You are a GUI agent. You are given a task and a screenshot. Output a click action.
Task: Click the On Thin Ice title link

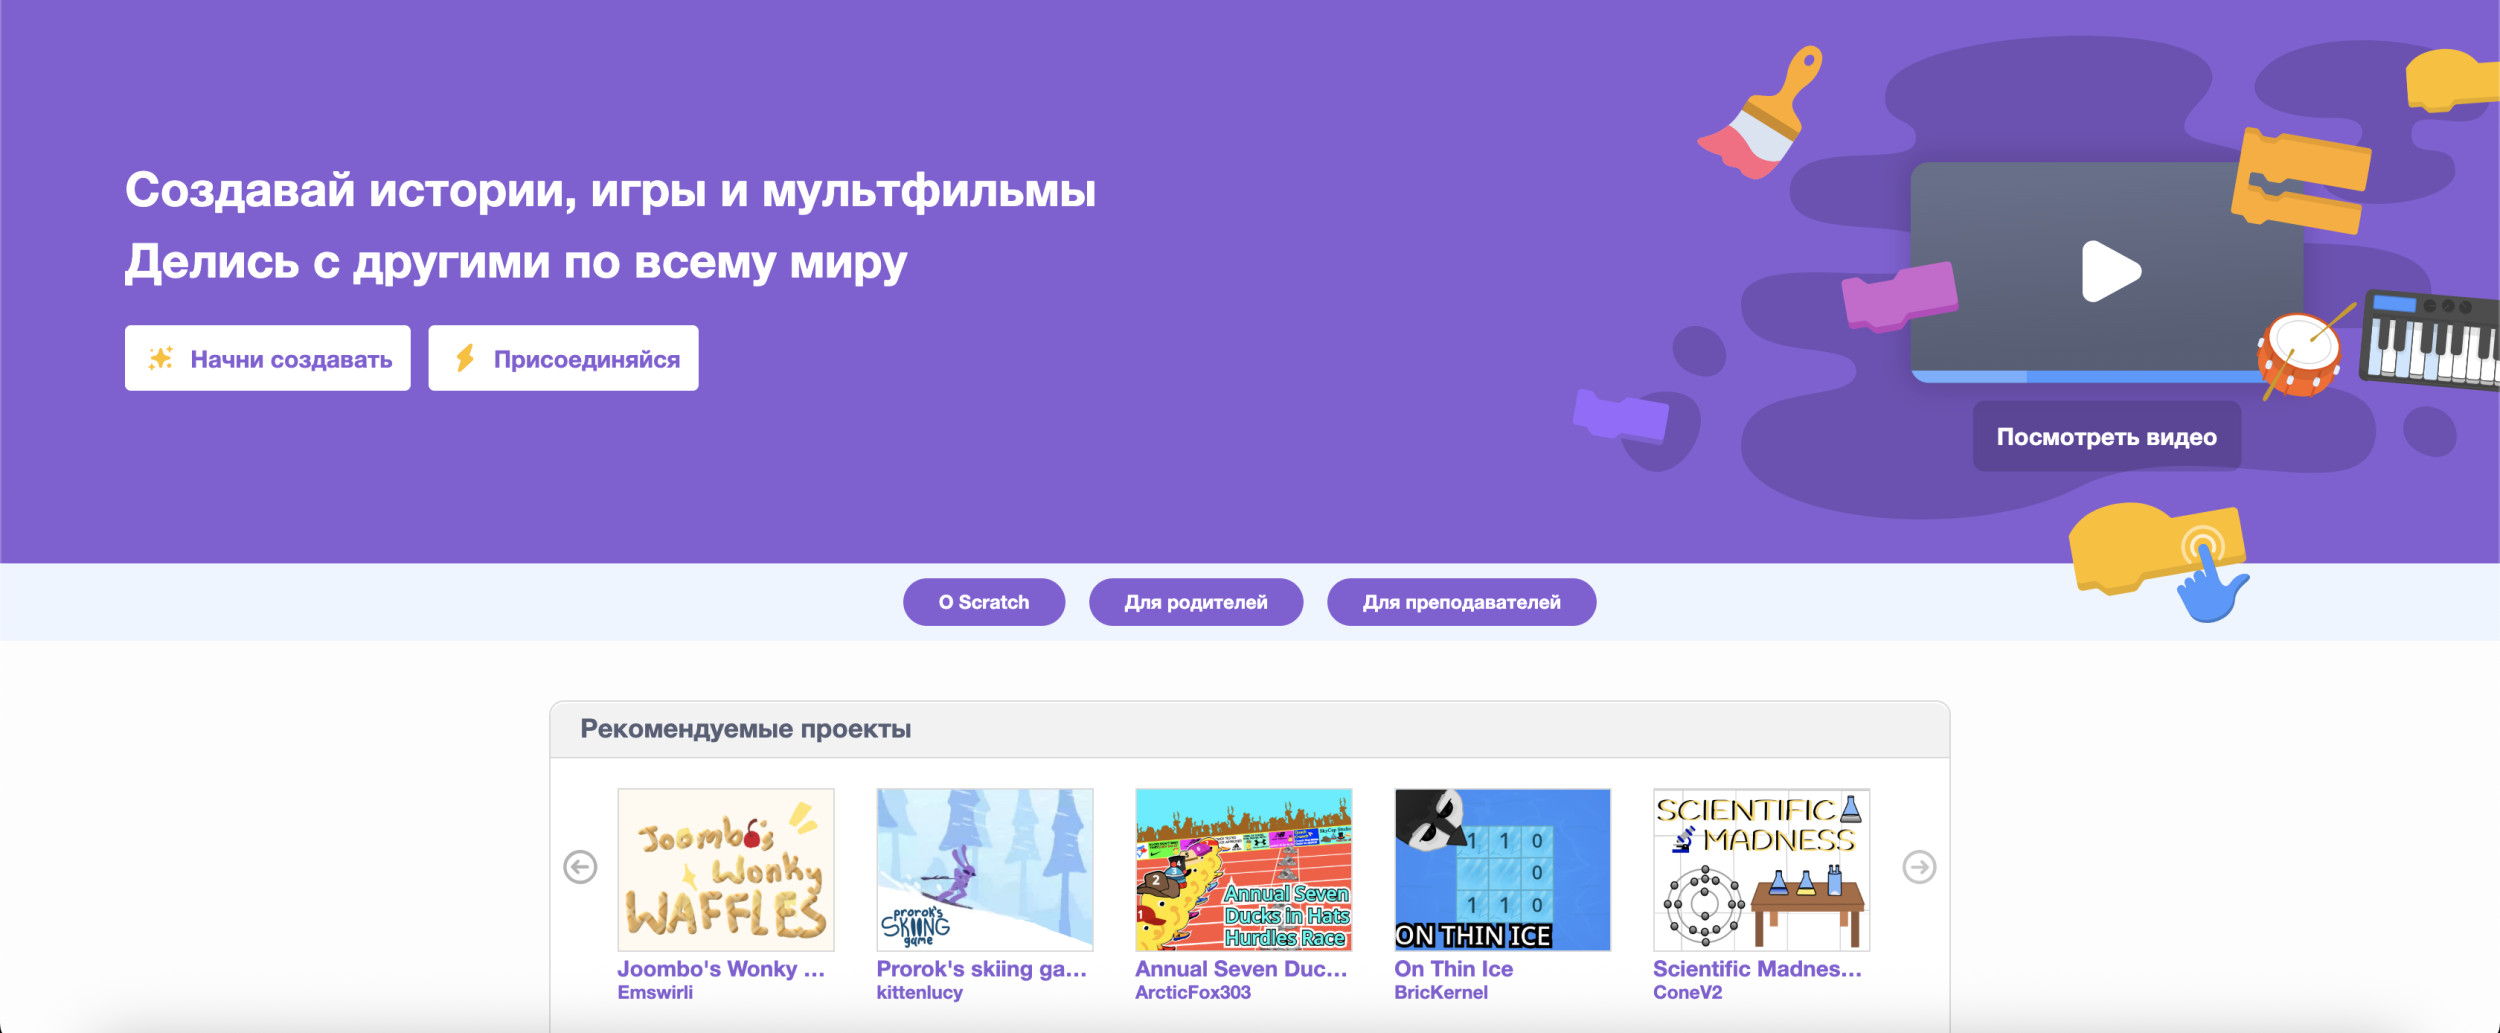(x=1454, y=969)
